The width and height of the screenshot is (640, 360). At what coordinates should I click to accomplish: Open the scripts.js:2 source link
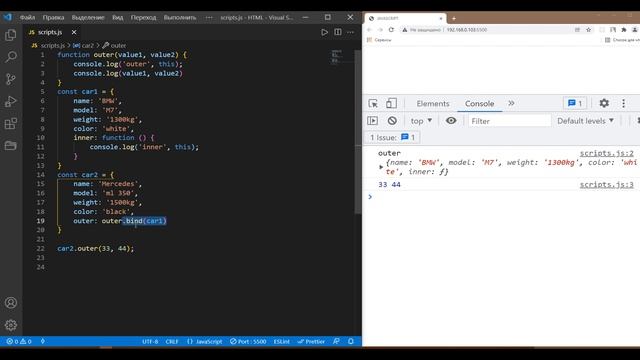pyautogui.click(x=607, y=153)
